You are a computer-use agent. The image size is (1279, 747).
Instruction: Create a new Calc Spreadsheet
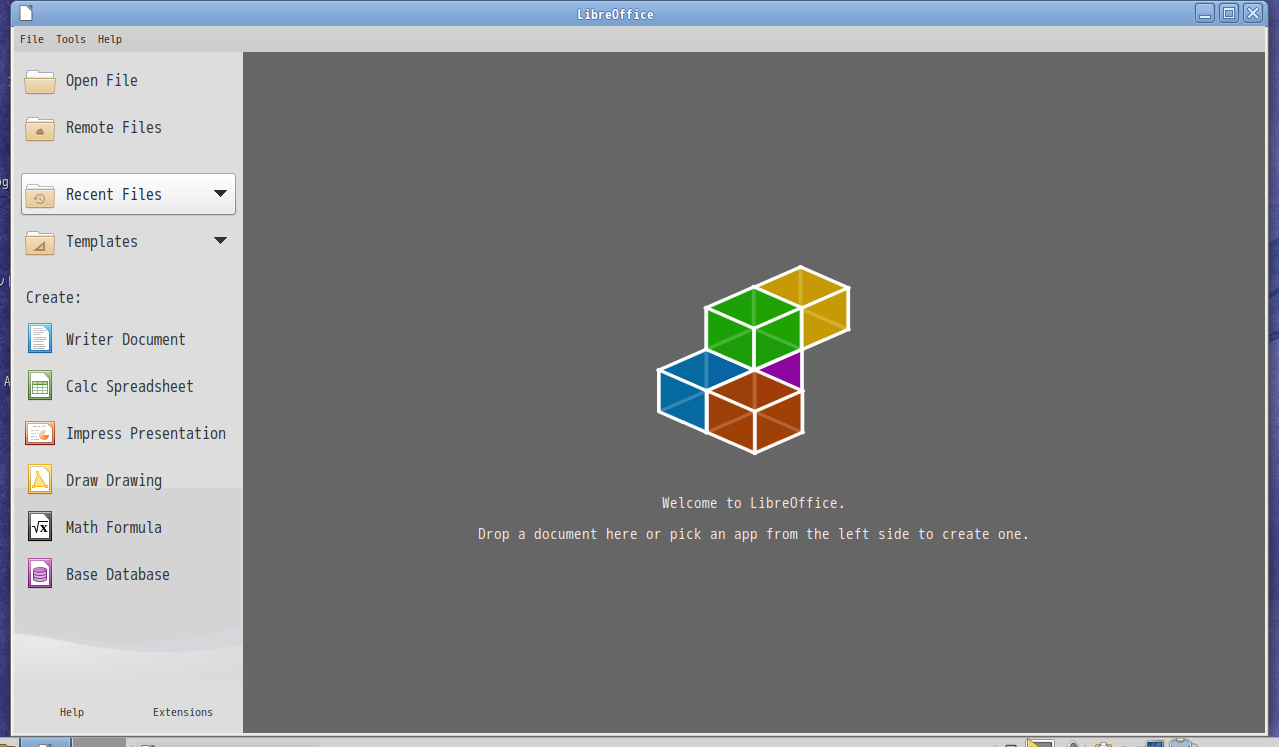128,386
